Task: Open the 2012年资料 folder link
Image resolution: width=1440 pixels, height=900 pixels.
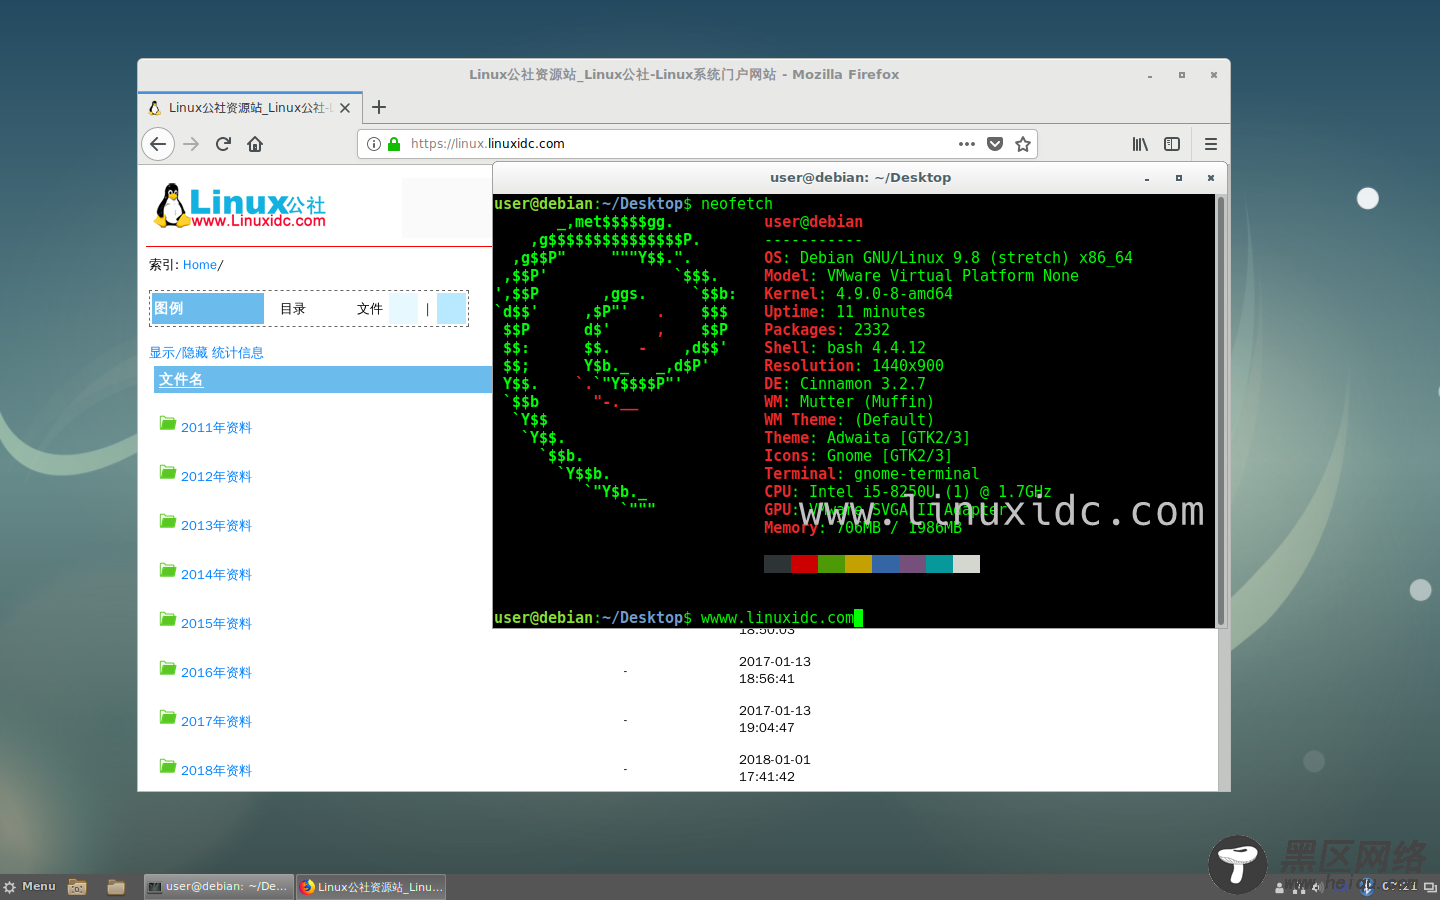Action: click(x=216, y=477)
